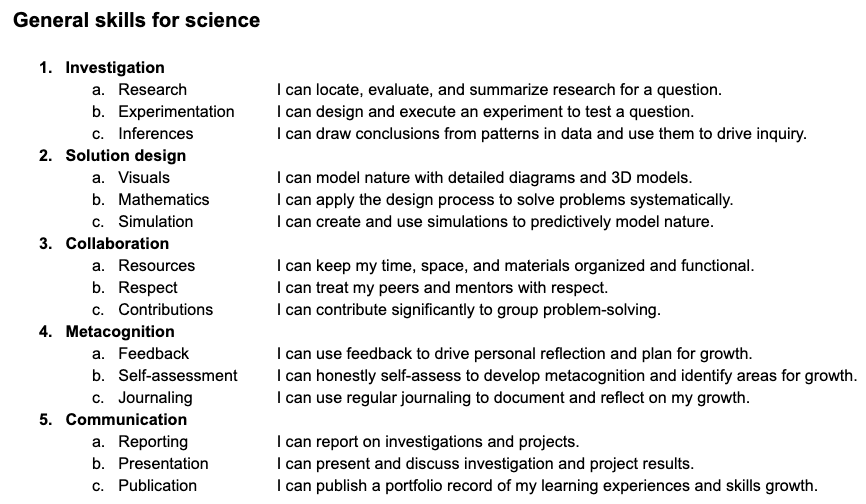The height and width of the screenshot is (504, 866).
Task: Click the 'Solution design' heading
Action: pyautogui.click(x=125, y=156)
